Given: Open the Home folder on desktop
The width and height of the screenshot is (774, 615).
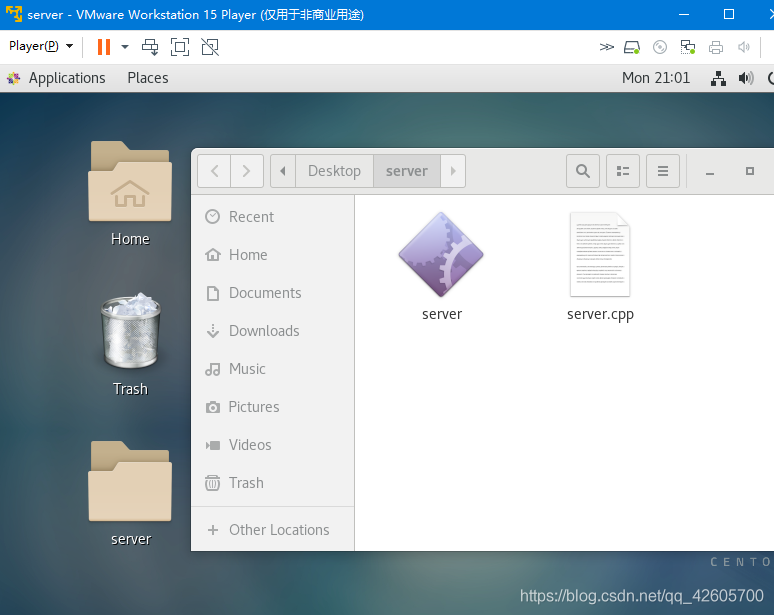Looking at the screenshot, I should click(x=130, y=193).
